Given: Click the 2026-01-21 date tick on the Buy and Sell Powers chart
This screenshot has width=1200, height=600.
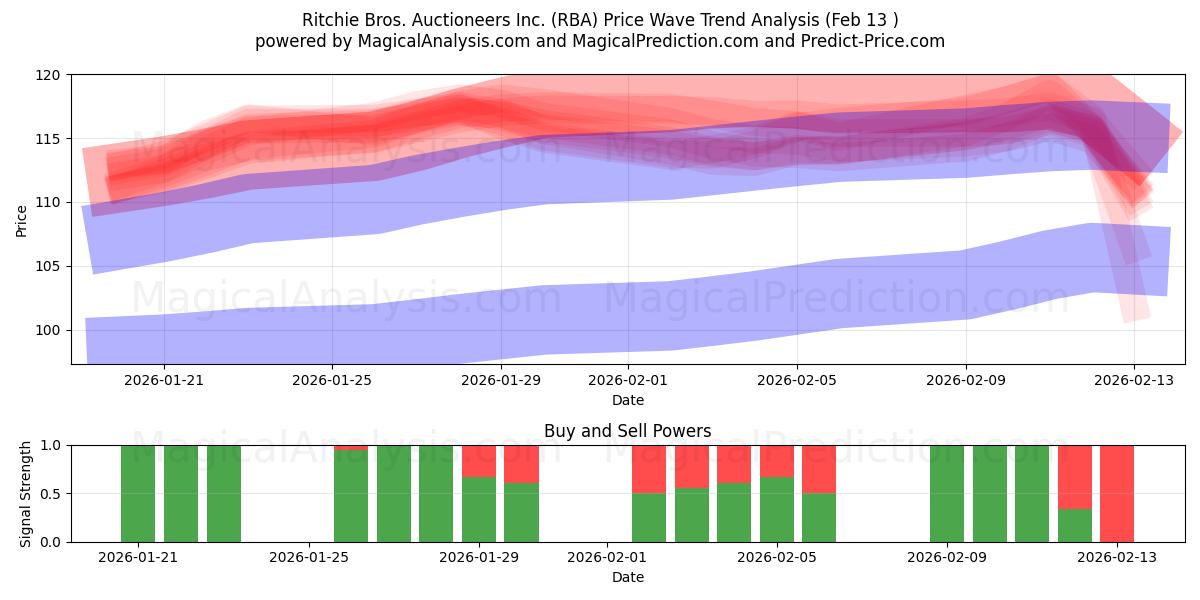Looking at the screenshot, I should point(138,557).
